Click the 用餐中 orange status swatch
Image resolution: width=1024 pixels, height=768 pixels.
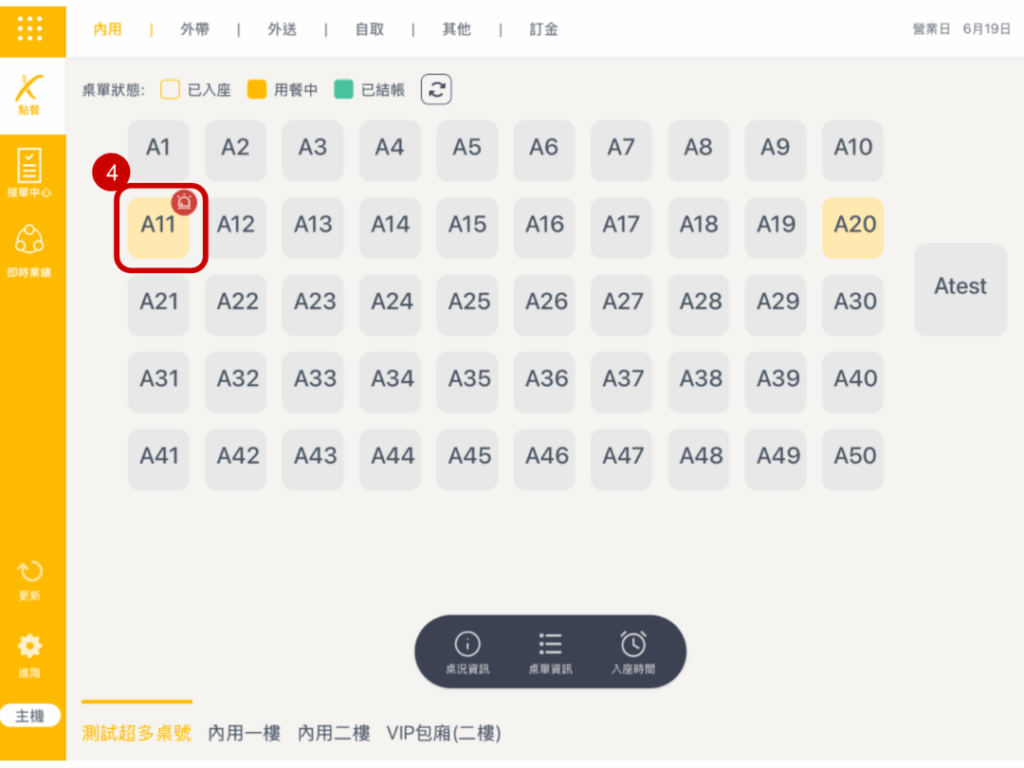(257, 89)
